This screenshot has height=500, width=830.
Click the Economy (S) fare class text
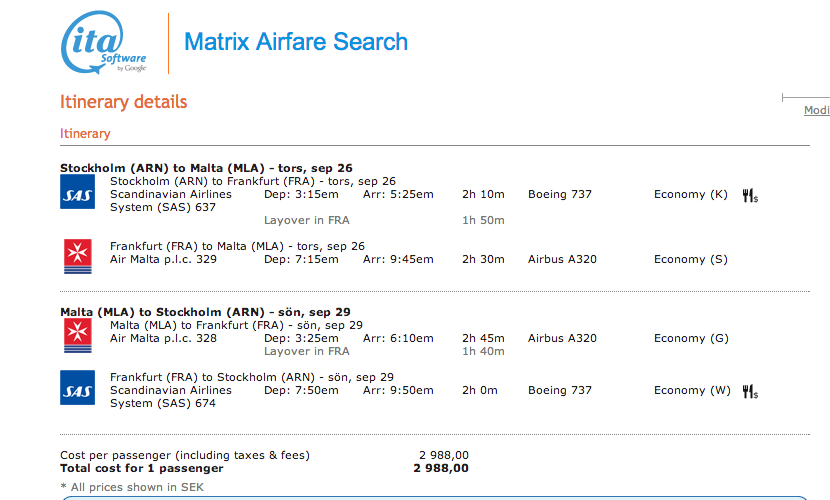[x=691, y=259]
